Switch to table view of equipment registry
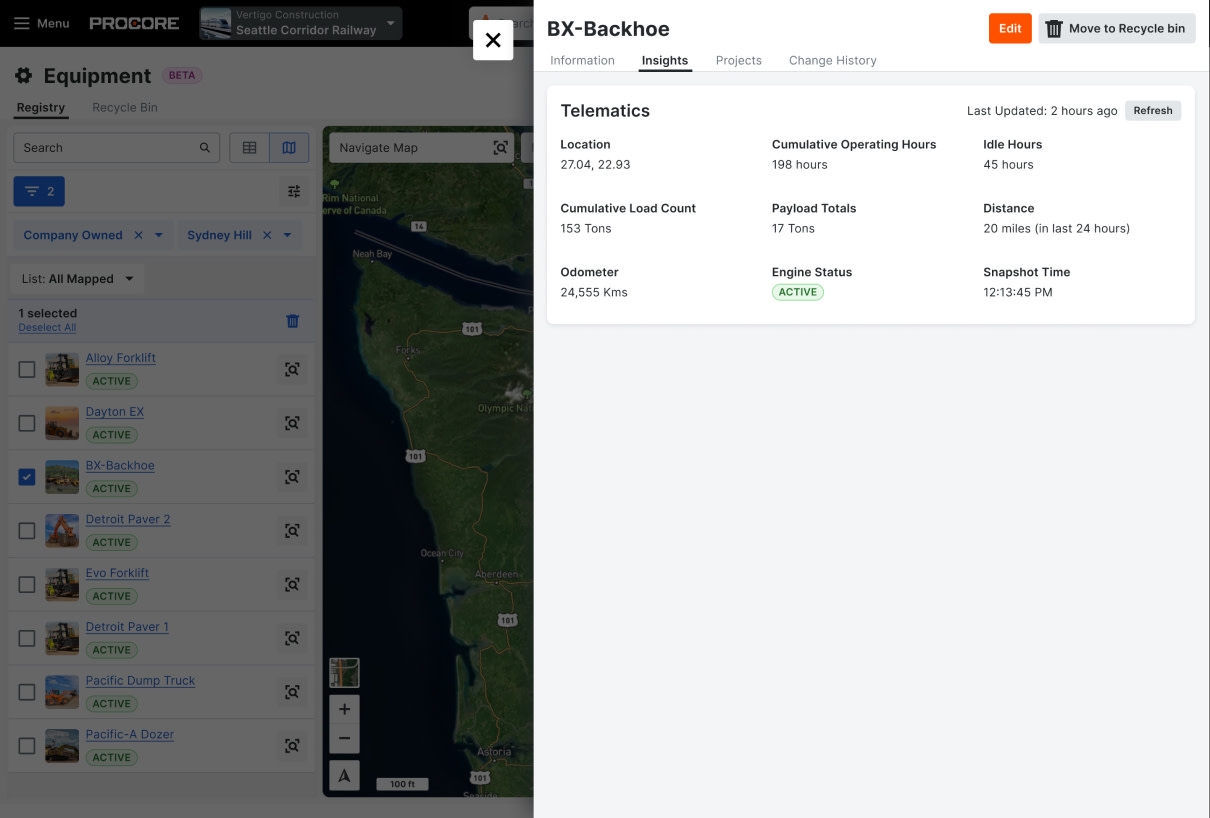This screenshot has width=1210, height=818. click(248, 147)
